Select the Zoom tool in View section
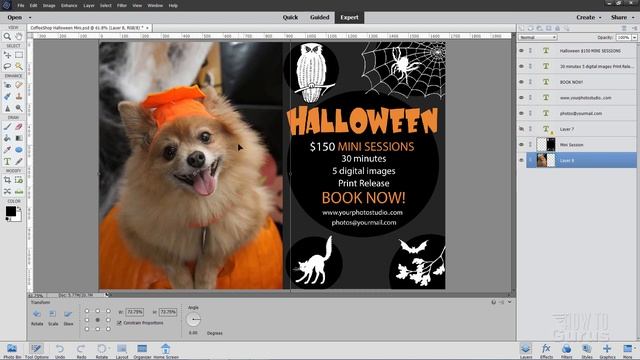The height and width of the screenshot is (360, 640). (x=7, y=36)
